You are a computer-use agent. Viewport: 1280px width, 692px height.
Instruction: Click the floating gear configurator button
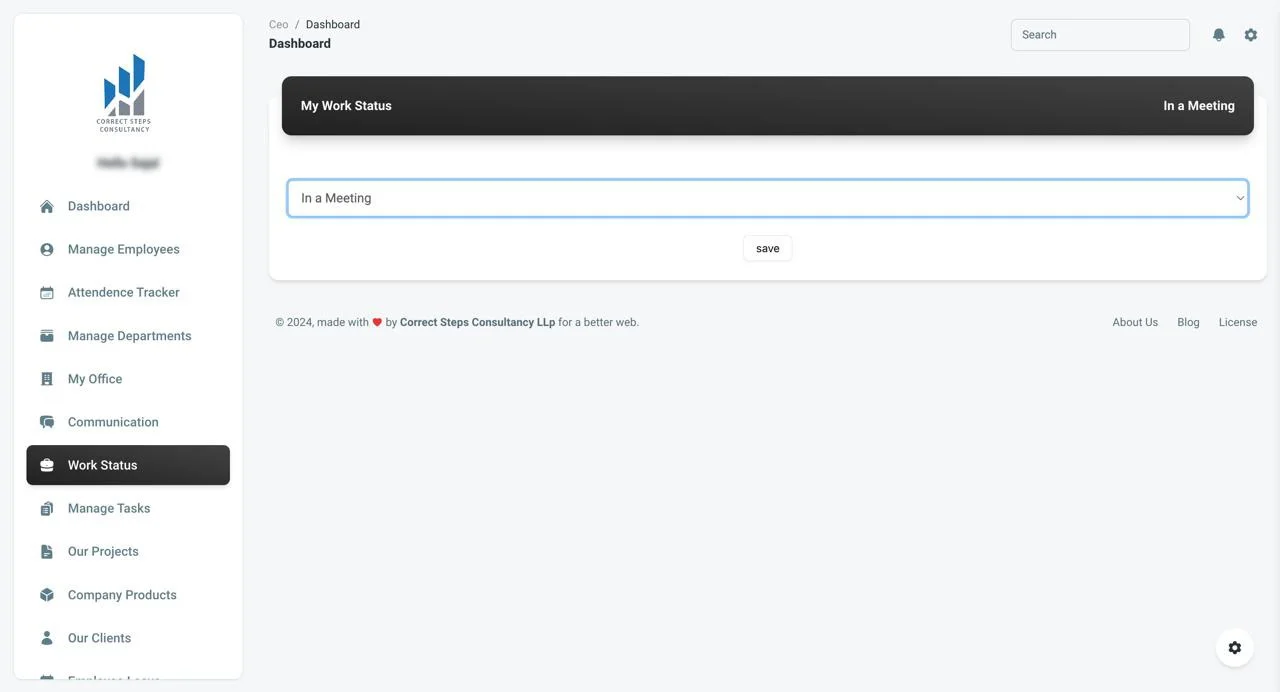[x=1234, y=648]
